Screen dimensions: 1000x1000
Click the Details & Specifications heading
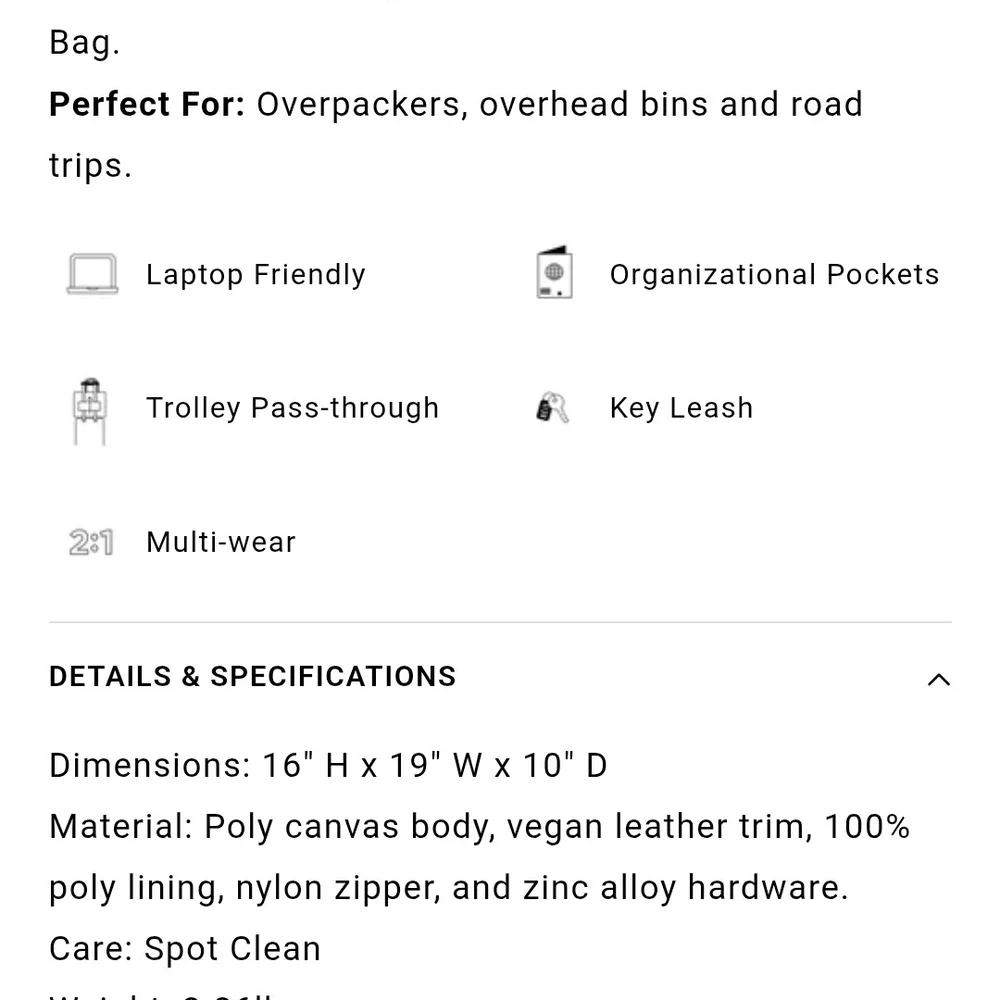coord(253,677)
